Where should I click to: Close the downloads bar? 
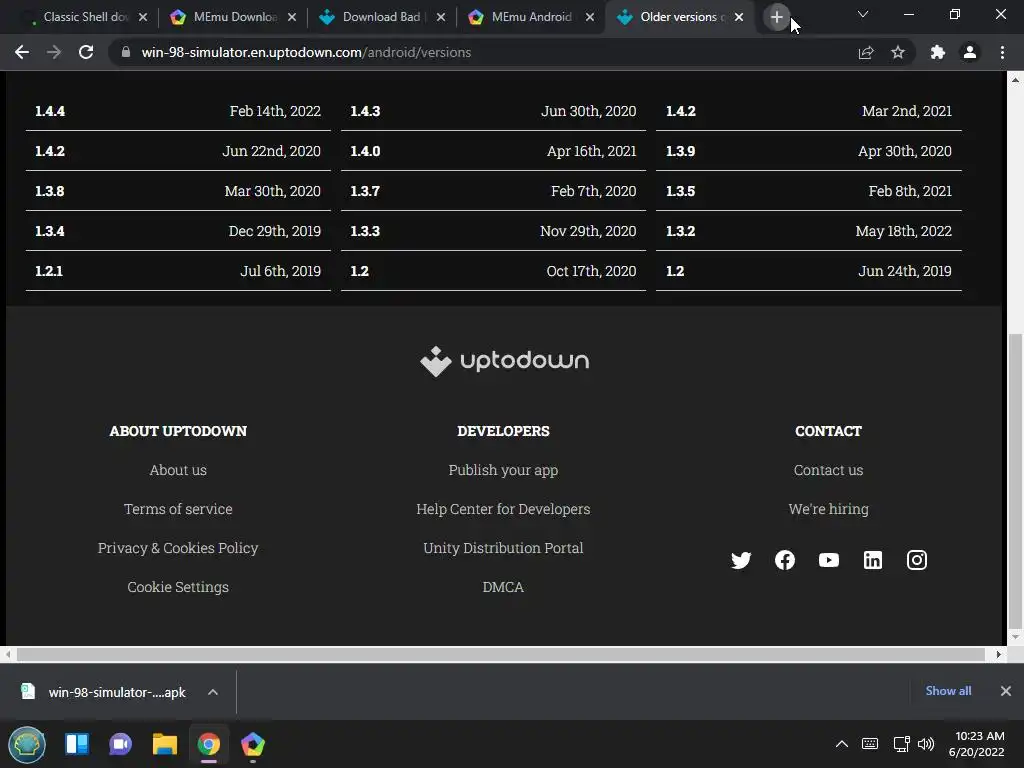pyautogui.click(x=1006, y=691)
